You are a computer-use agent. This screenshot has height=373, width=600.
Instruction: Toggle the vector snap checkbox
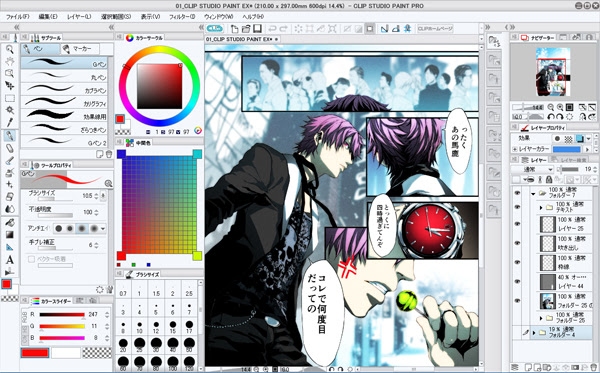(31, 259)
